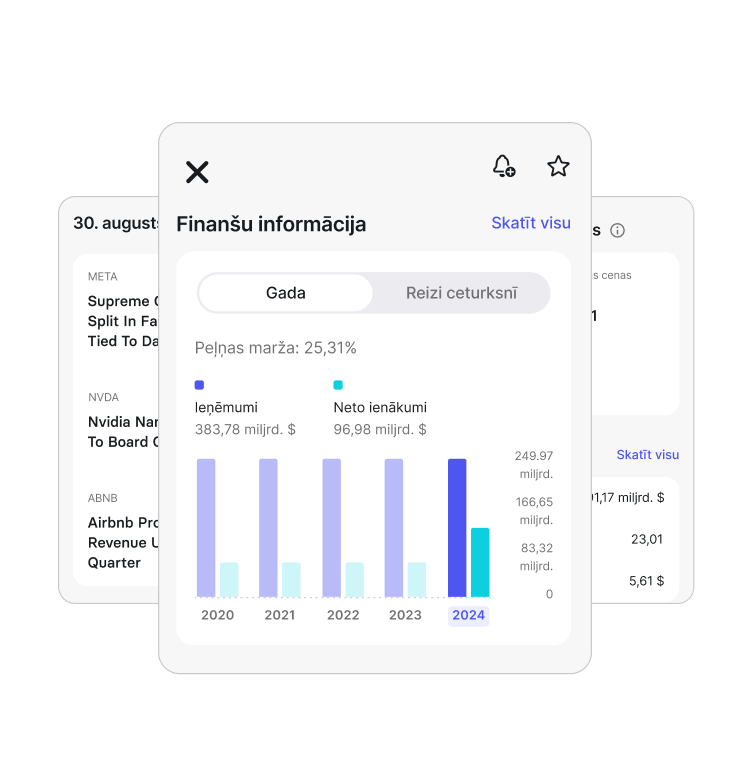Click the 2022 light purple revenue bar
750x776 pixels.
[x=332, y=528]
